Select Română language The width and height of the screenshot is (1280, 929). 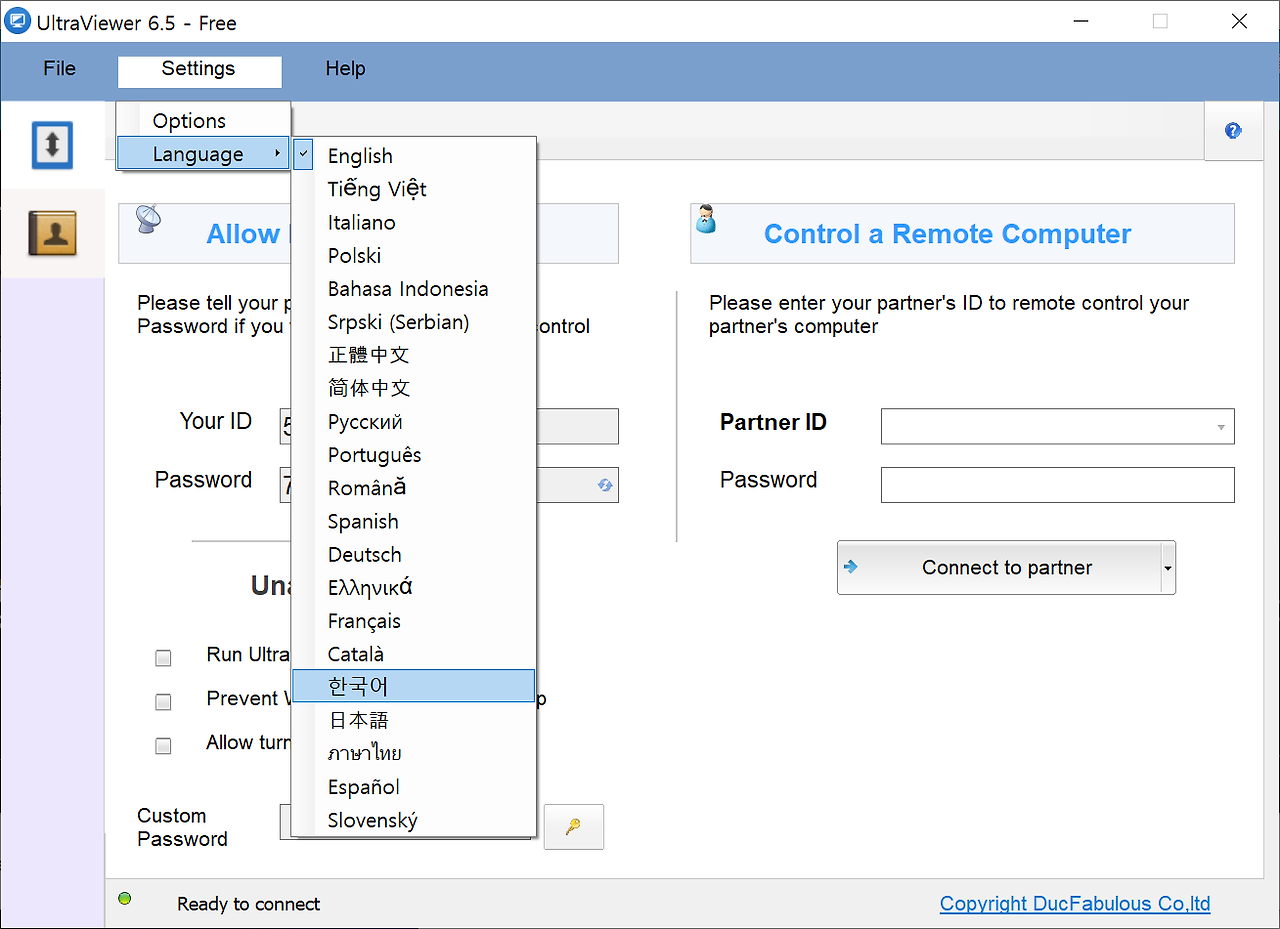pos(414,488)
